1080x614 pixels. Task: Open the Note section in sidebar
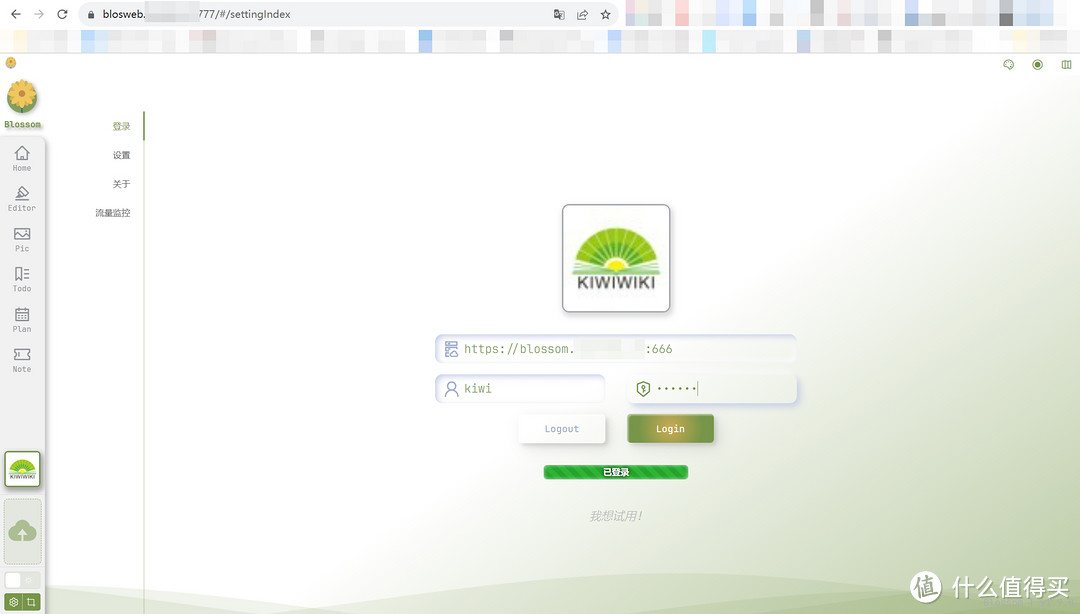click(x=22, y=360)
